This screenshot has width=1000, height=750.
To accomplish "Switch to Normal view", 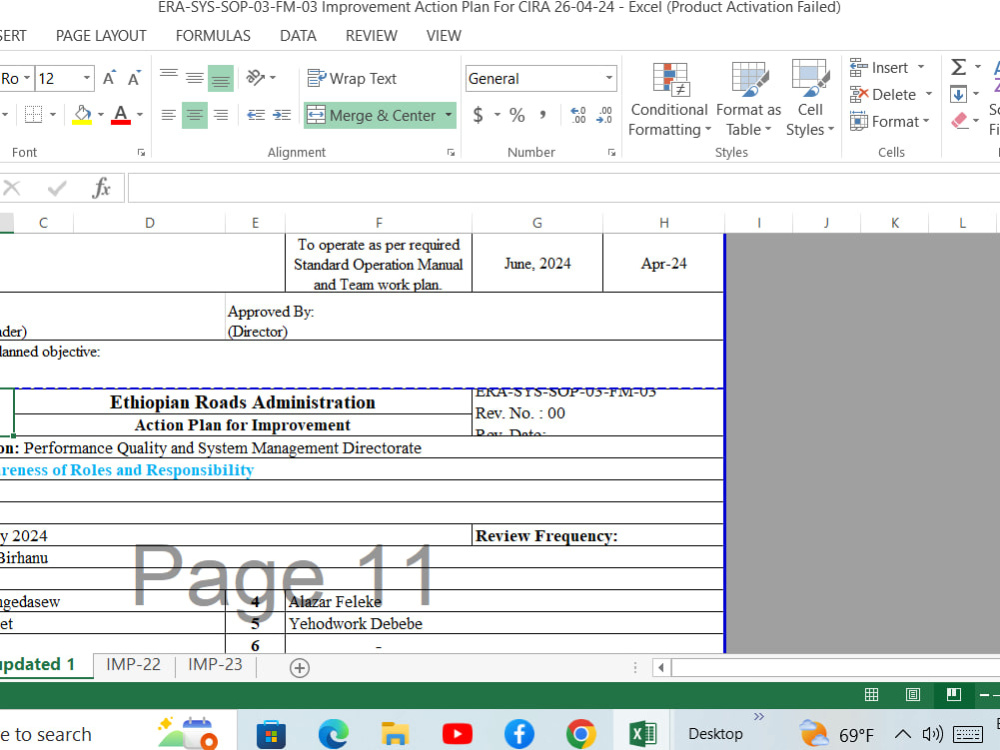I will tap(871, 695).
